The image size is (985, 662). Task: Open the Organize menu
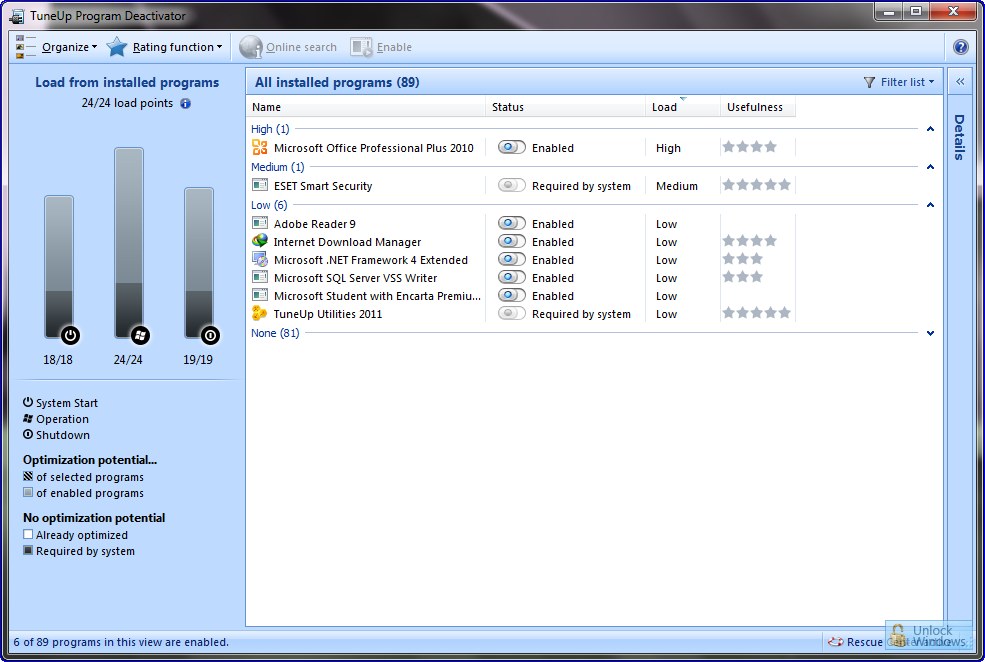click(68, 47)
